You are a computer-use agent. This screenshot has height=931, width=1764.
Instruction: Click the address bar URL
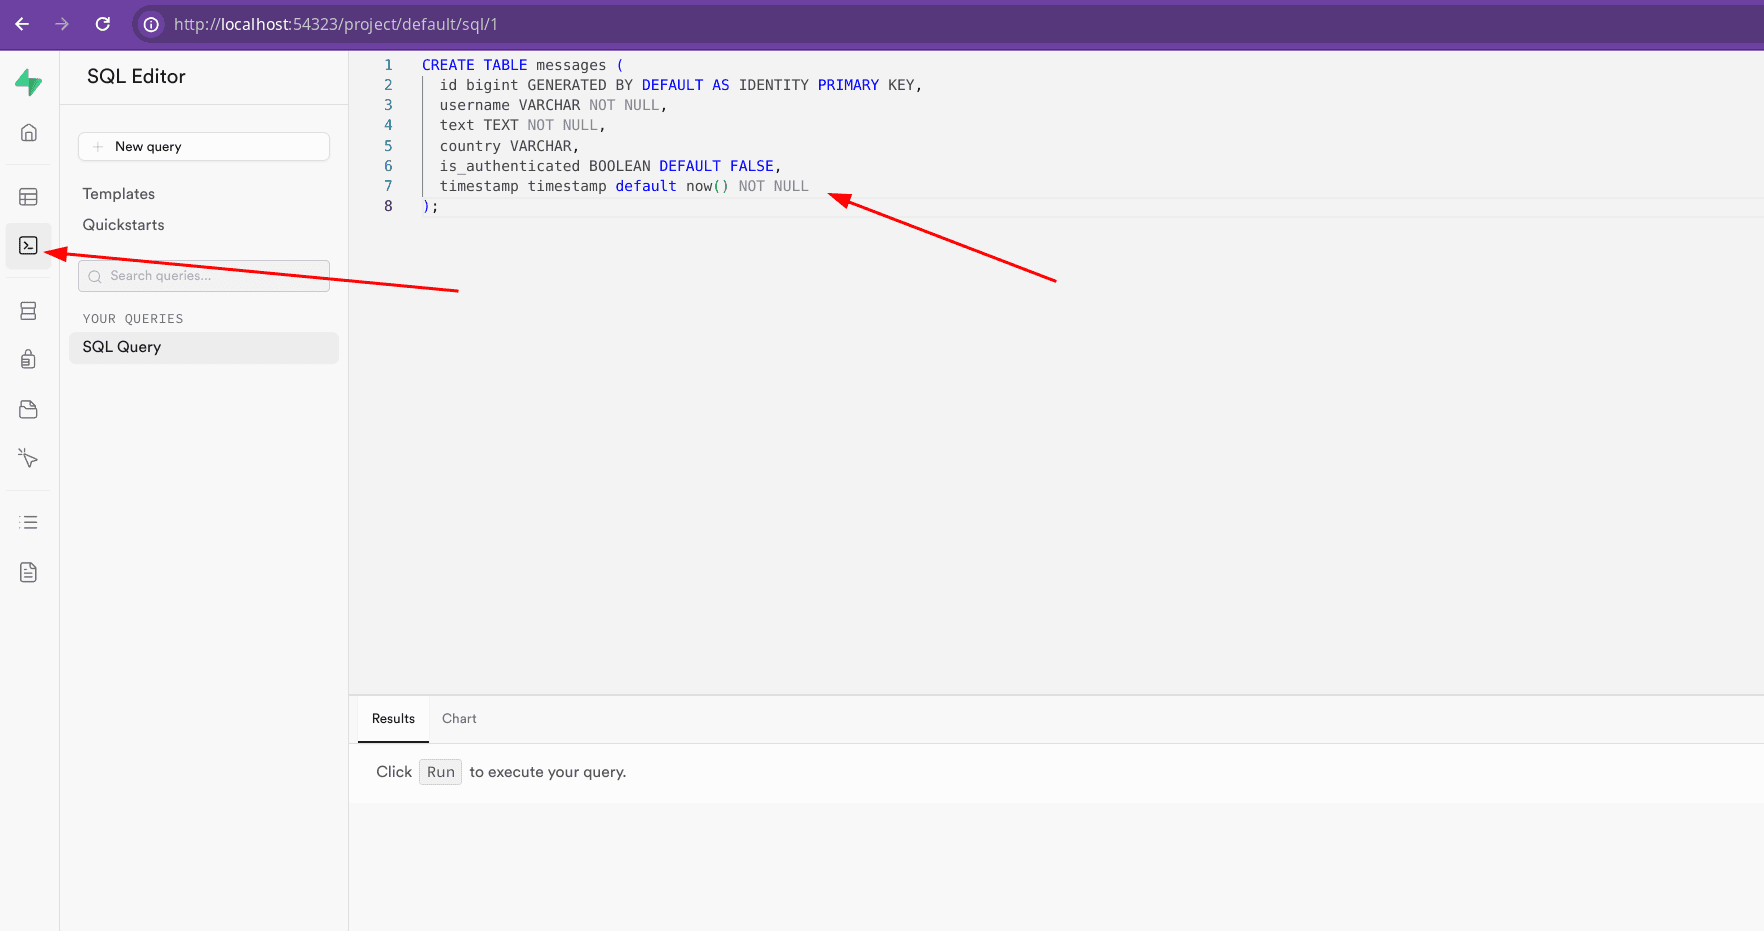(336, 24)
